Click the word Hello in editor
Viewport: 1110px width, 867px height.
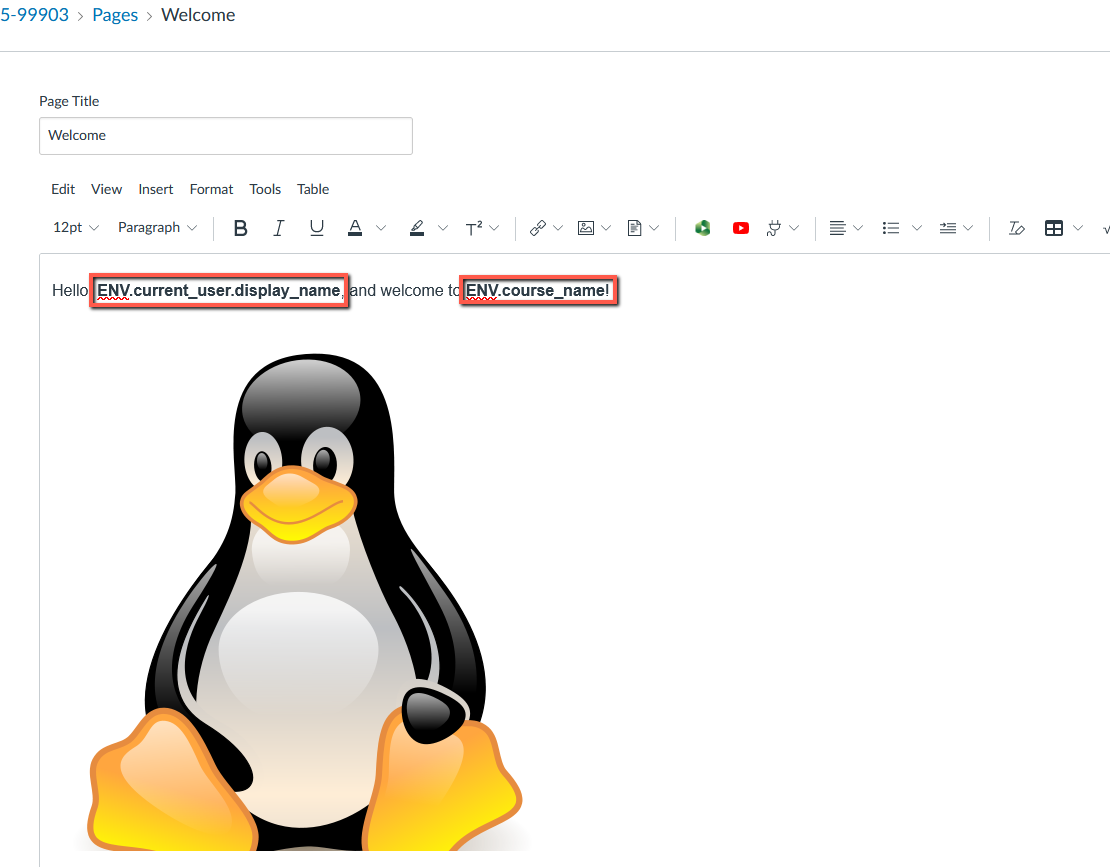pyautogui.click(x=70, y=291)
